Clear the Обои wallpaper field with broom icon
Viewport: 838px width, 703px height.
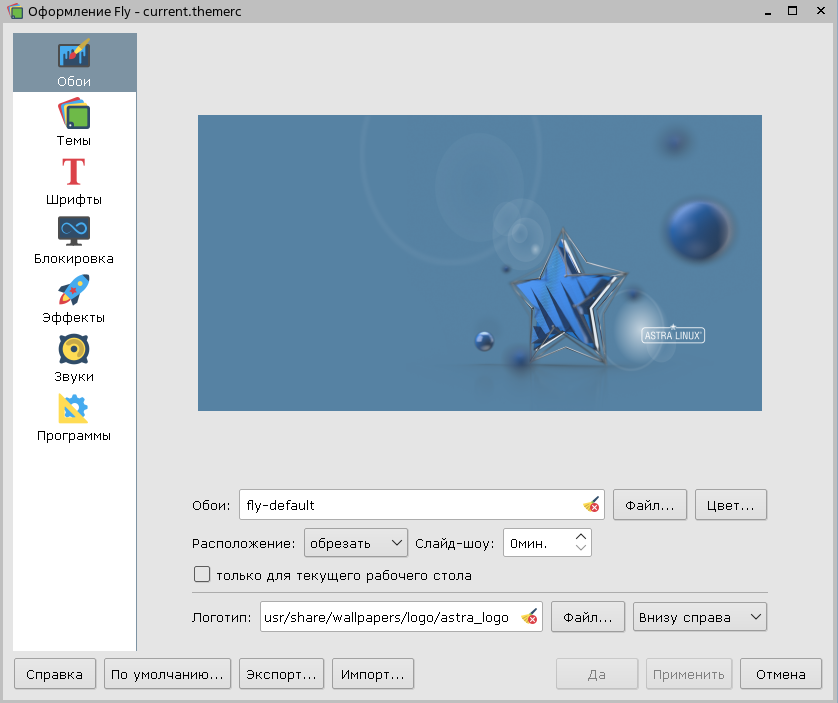[591, 505]
